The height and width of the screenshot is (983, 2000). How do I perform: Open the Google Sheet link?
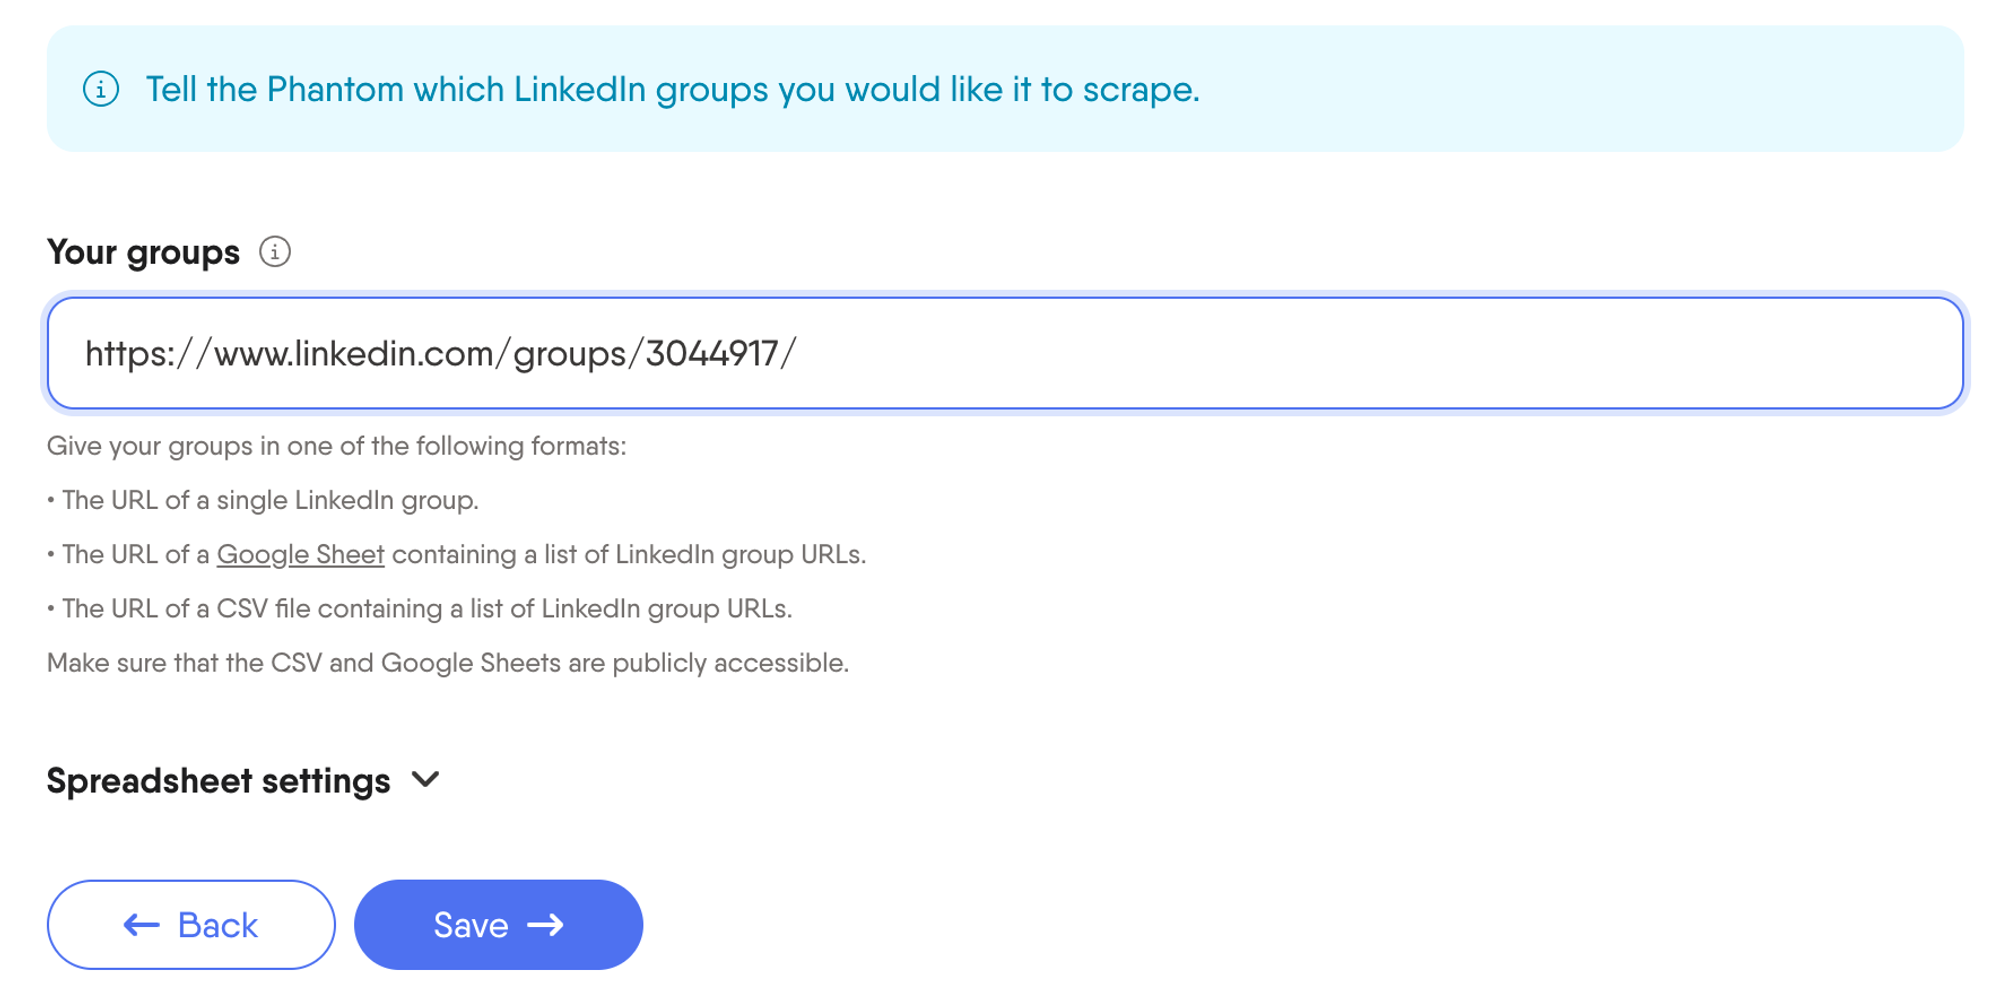(x=299, y=554)
